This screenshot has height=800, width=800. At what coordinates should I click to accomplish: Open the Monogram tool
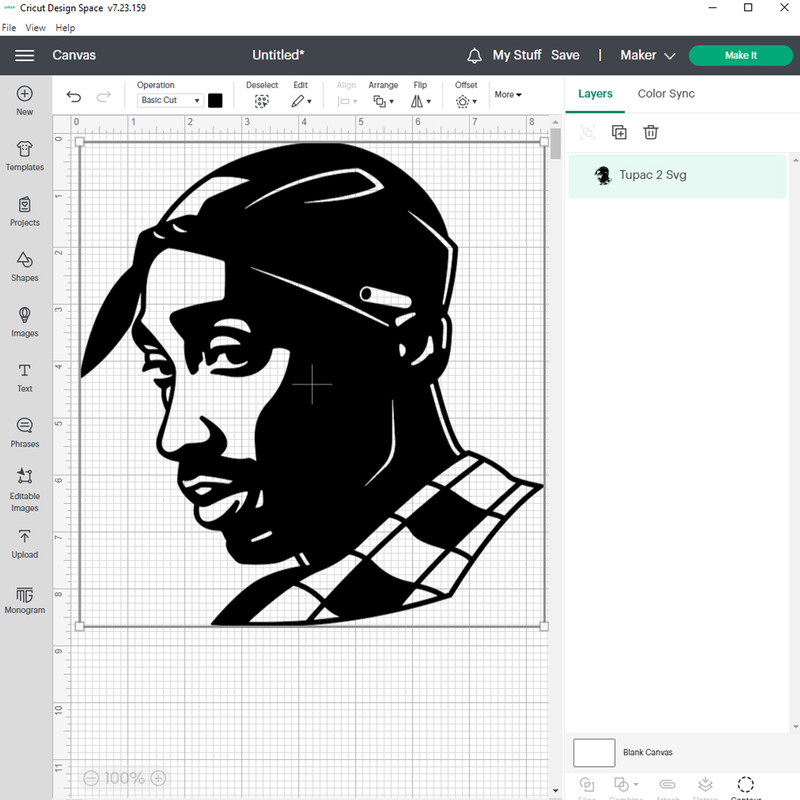(x=25, y=599)
